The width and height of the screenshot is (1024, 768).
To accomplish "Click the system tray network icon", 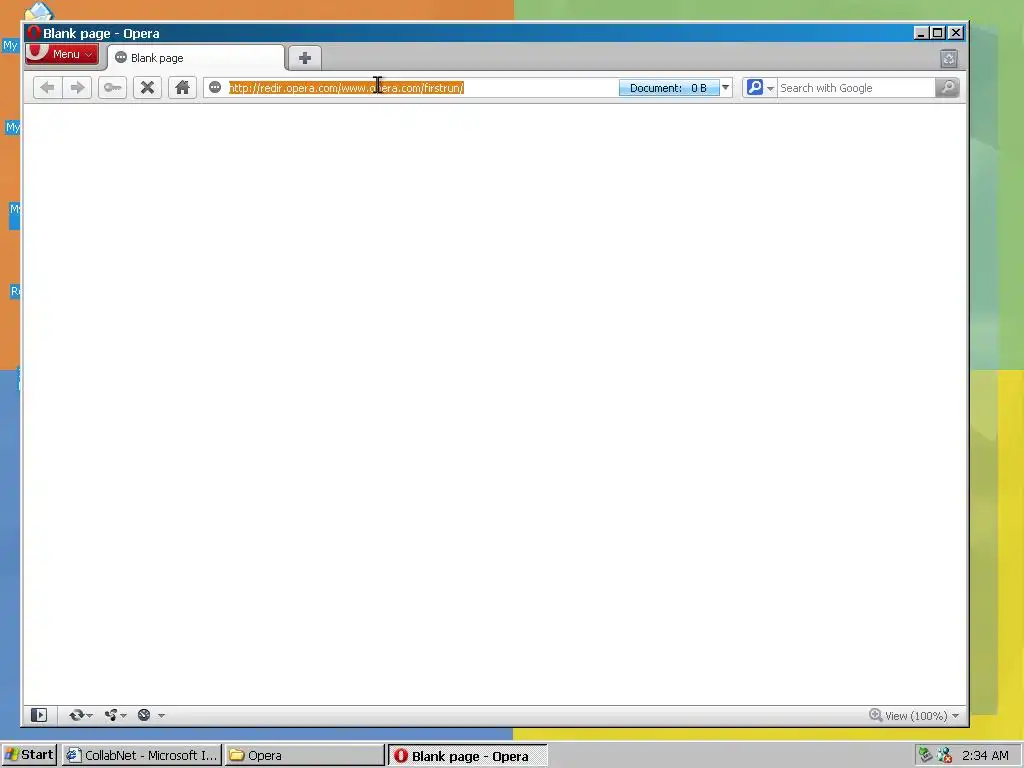I will coord(944,756).
